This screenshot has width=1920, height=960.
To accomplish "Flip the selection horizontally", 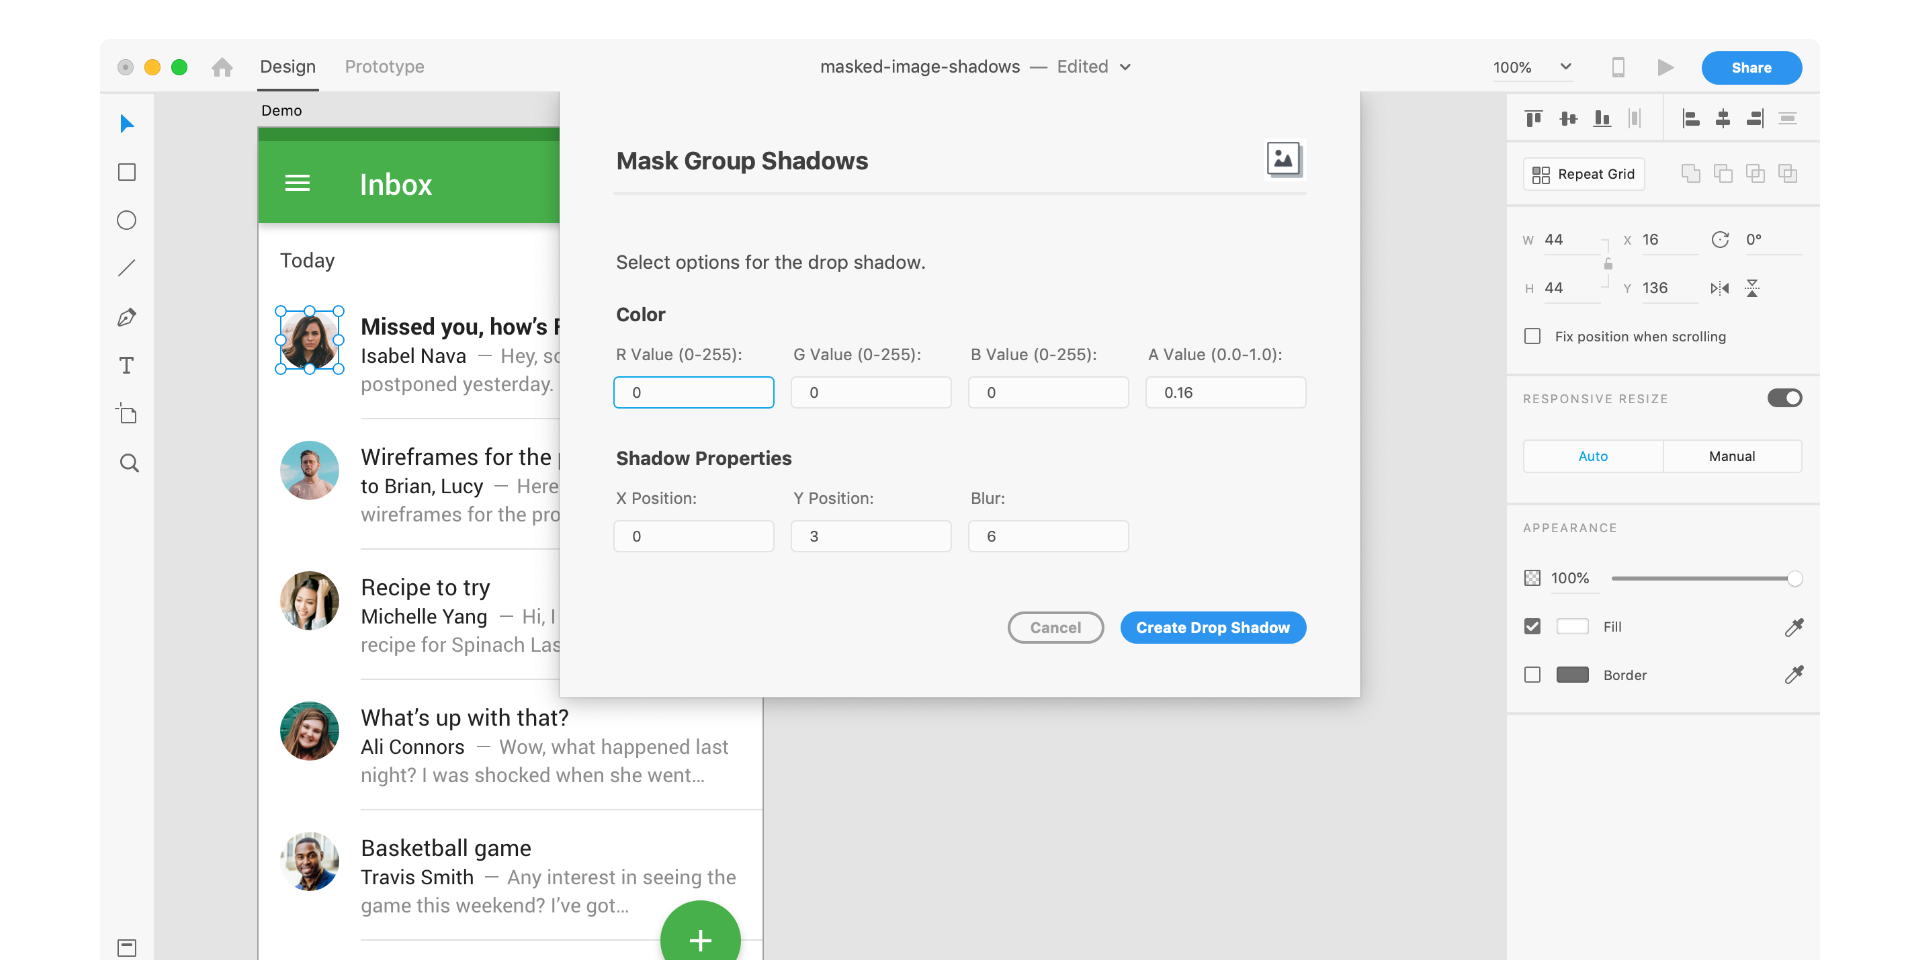I will 1721,288.
